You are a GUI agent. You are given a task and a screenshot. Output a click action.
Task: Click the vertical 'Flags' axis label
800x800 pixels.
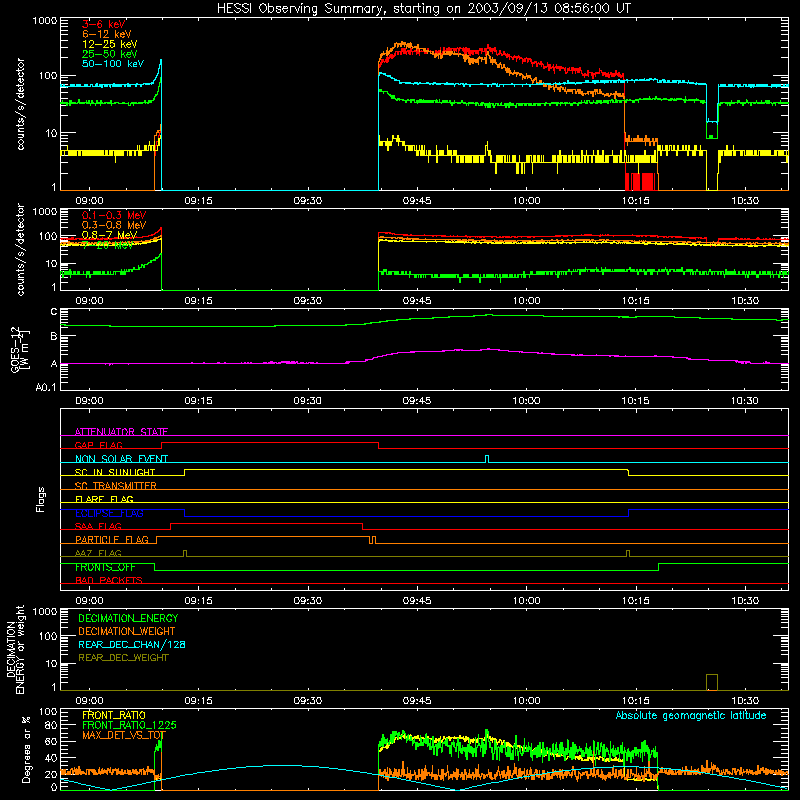41,499
